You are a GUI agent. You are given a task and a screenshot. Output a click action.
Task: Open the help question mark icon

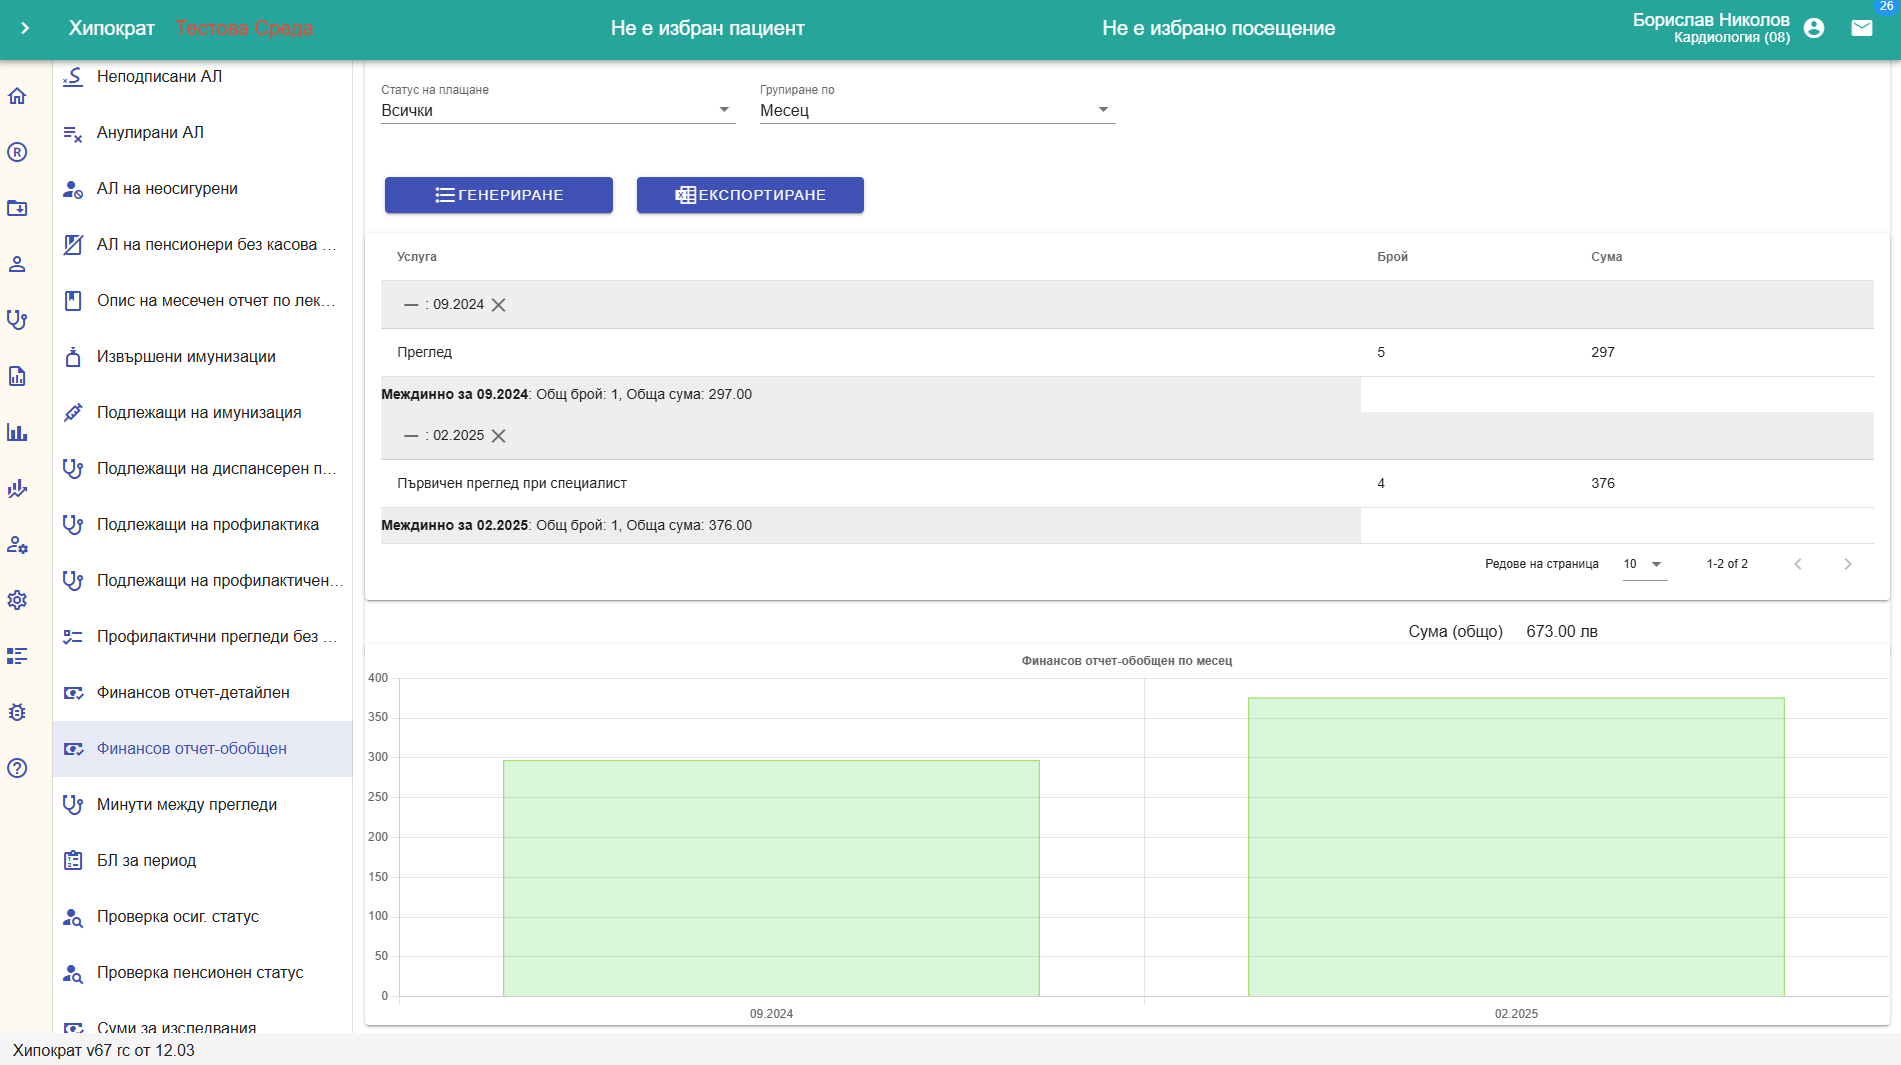click(x=17, y=768)
